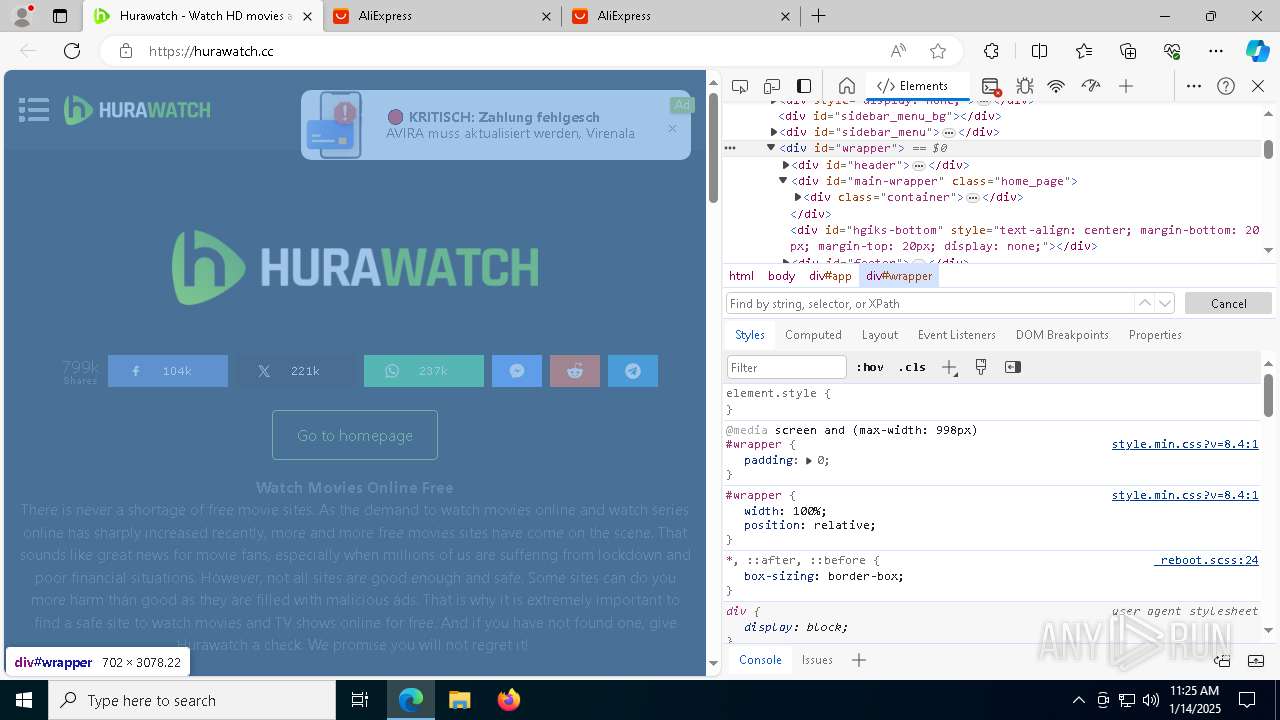This screenshot has width=1280, height=720.
Task: Open DevTools customize three-dots menu
Action: click(1194, 86)
